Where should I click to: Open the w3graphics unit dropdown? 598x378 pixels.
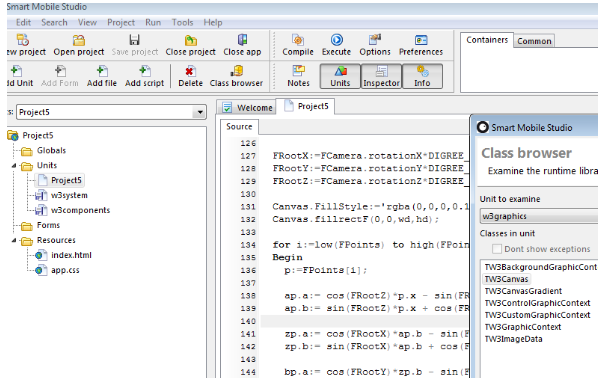539,216
